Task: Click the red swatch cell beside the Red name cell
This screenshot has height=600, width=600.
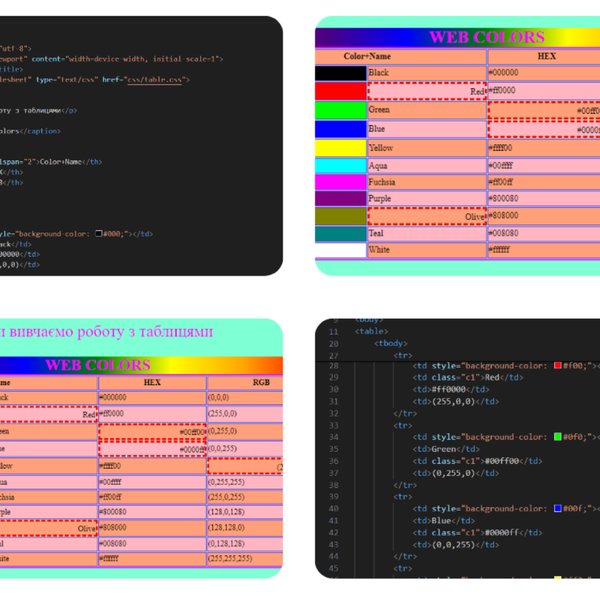Action: click(340, 91)
